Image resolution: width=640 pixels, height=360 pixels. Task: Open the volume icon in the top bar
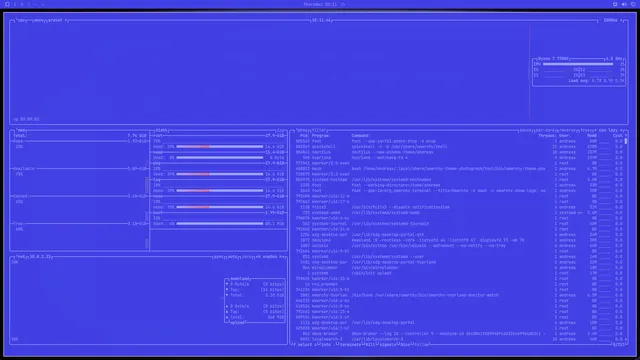[x=624, y=4]
